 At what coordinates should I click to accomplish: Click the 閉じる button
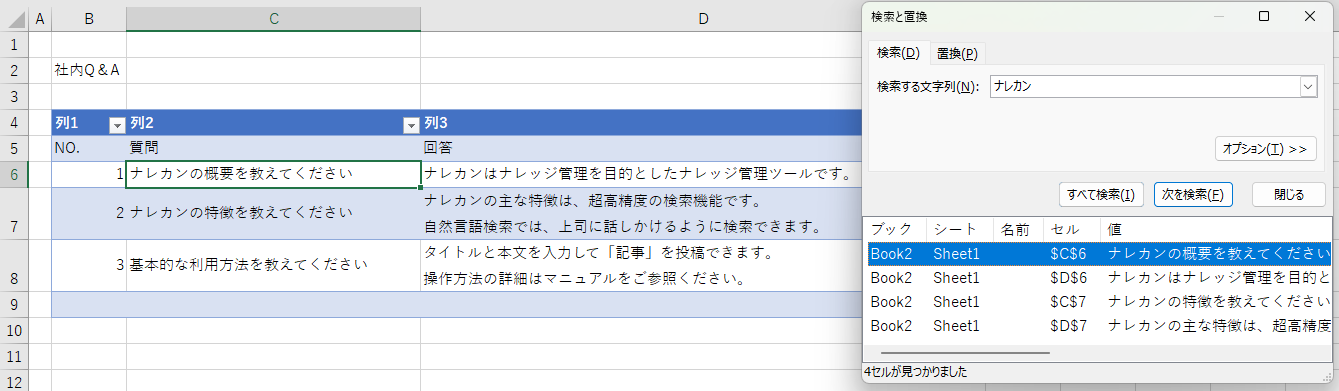tap(1289, 195)
